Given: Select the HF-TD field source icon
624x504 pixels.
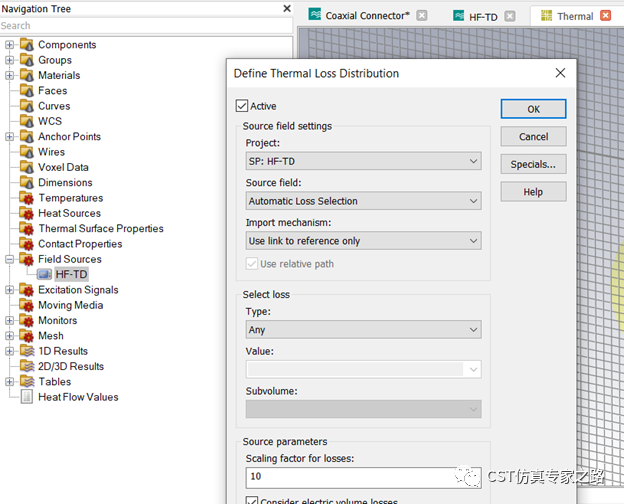Looking at the screenshot, I should [x=44, y=274].
